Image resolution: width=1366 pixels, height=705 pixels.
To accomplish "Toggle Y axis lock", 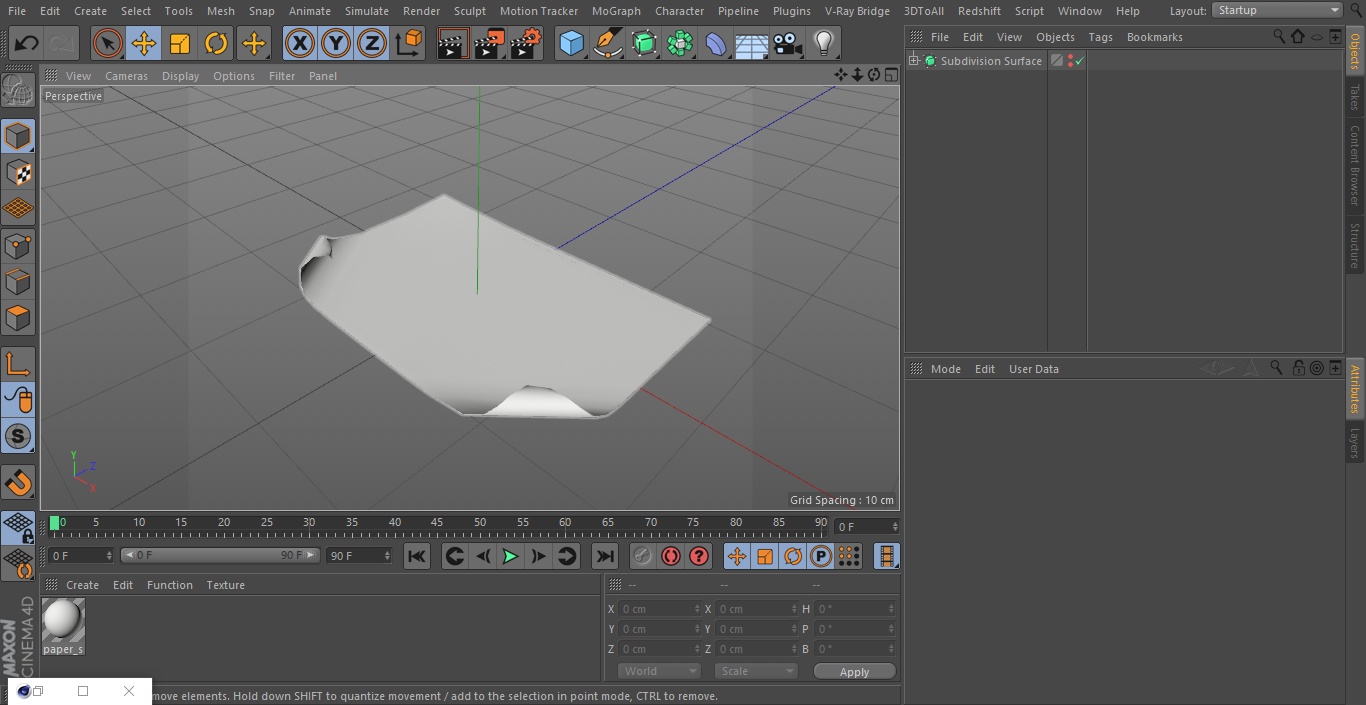I will point(336,43).
